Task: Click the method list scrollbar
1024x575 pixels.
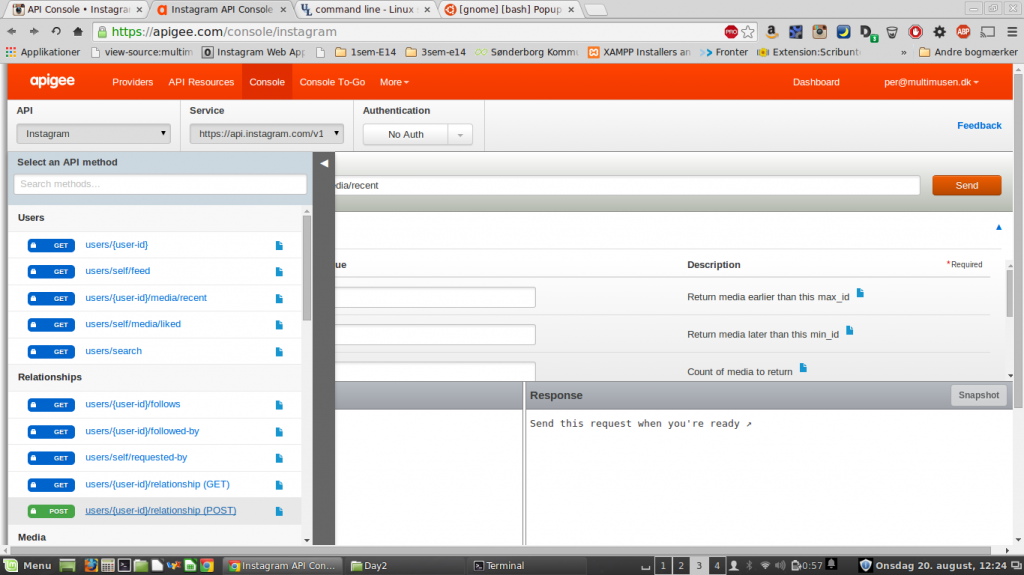Action: click(x=307, y=268)
